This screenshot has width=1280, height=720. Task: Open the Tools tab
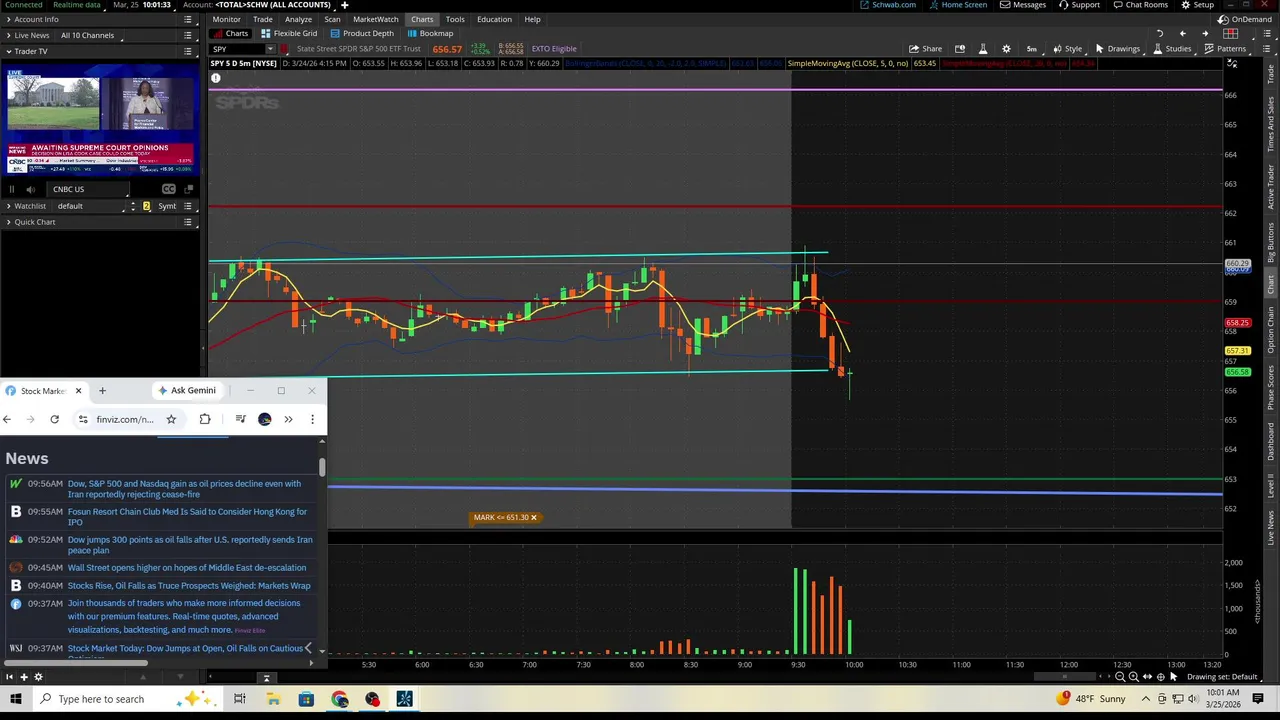tap(455, 19)
